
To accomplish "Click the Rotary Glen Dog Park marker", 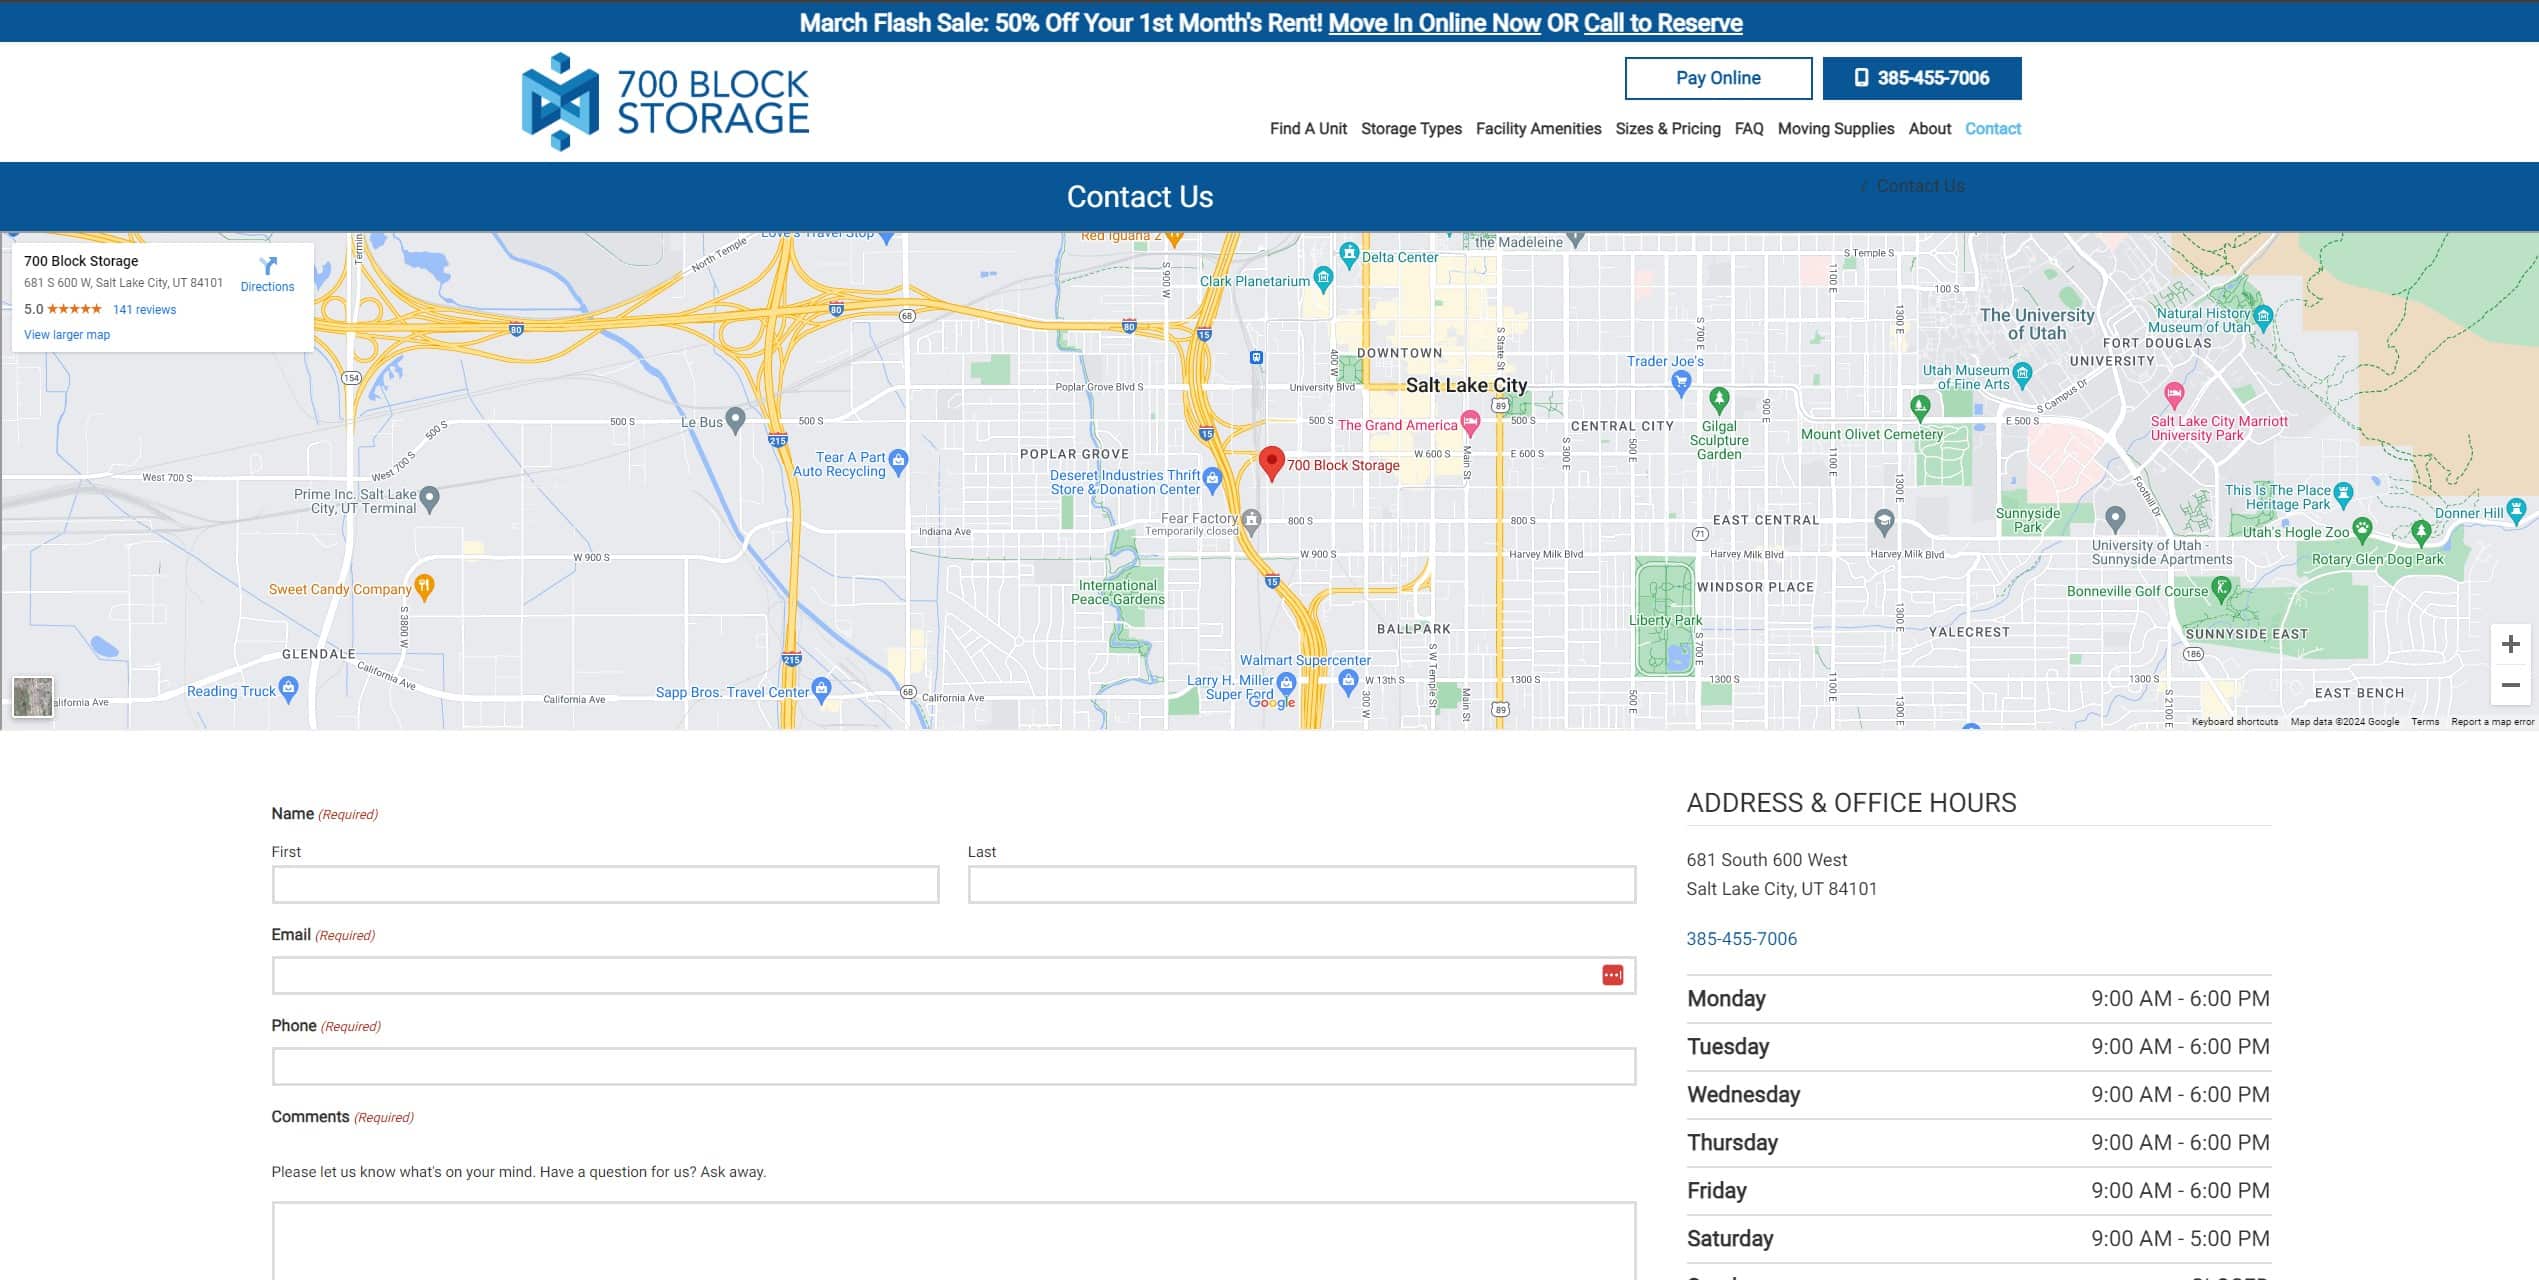I will point(2421,532).
